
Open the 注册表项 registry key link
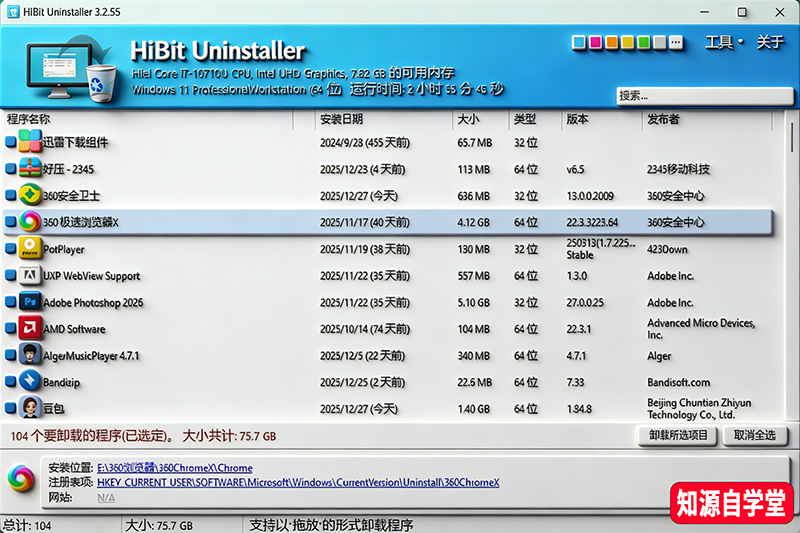(298, 483)
